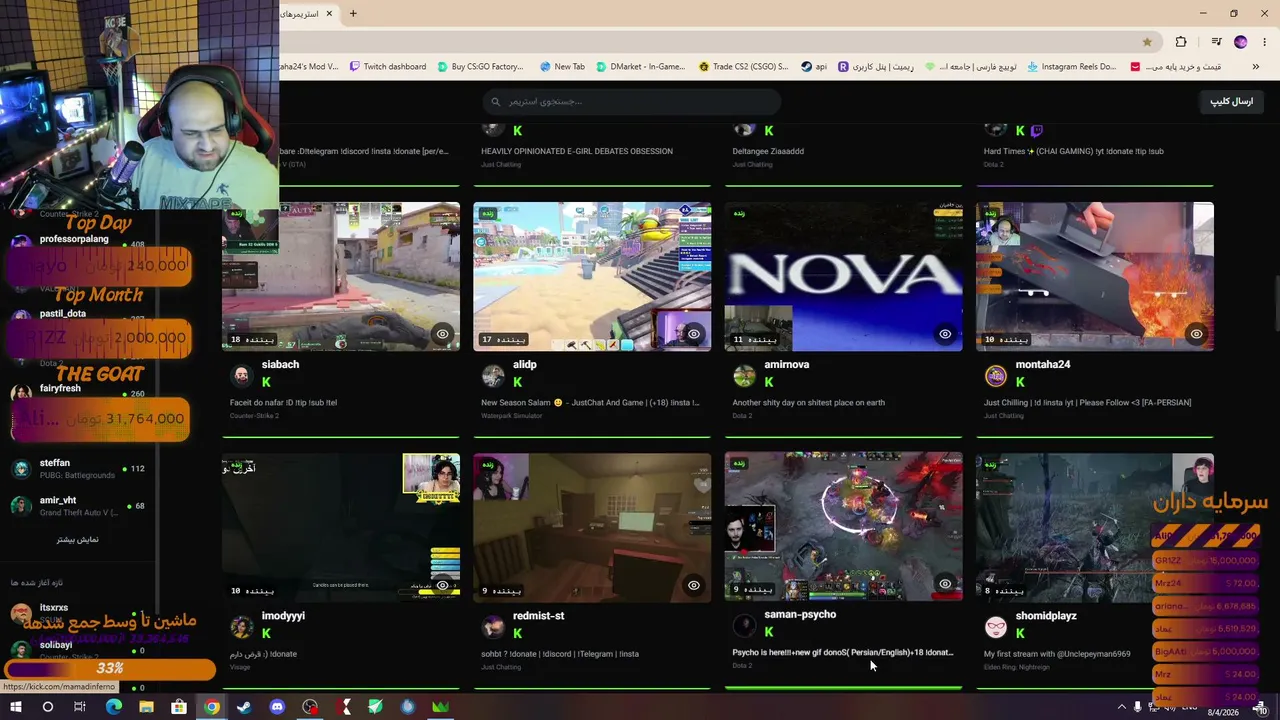The height and width of the screenshot is (720, 1280).
Task: Click the alidp channel name
Action: pos(525,365)
